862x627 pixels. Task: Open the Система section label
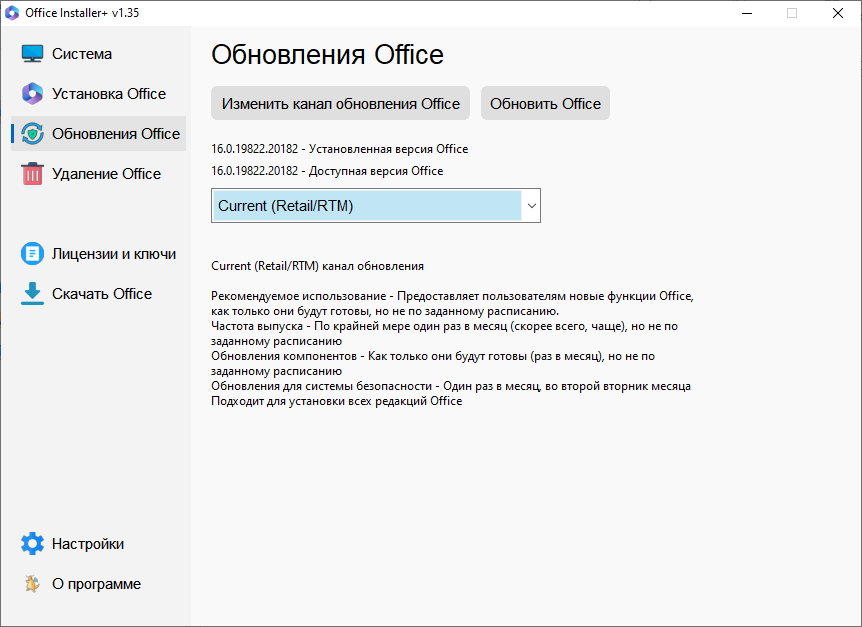point(82,54)
